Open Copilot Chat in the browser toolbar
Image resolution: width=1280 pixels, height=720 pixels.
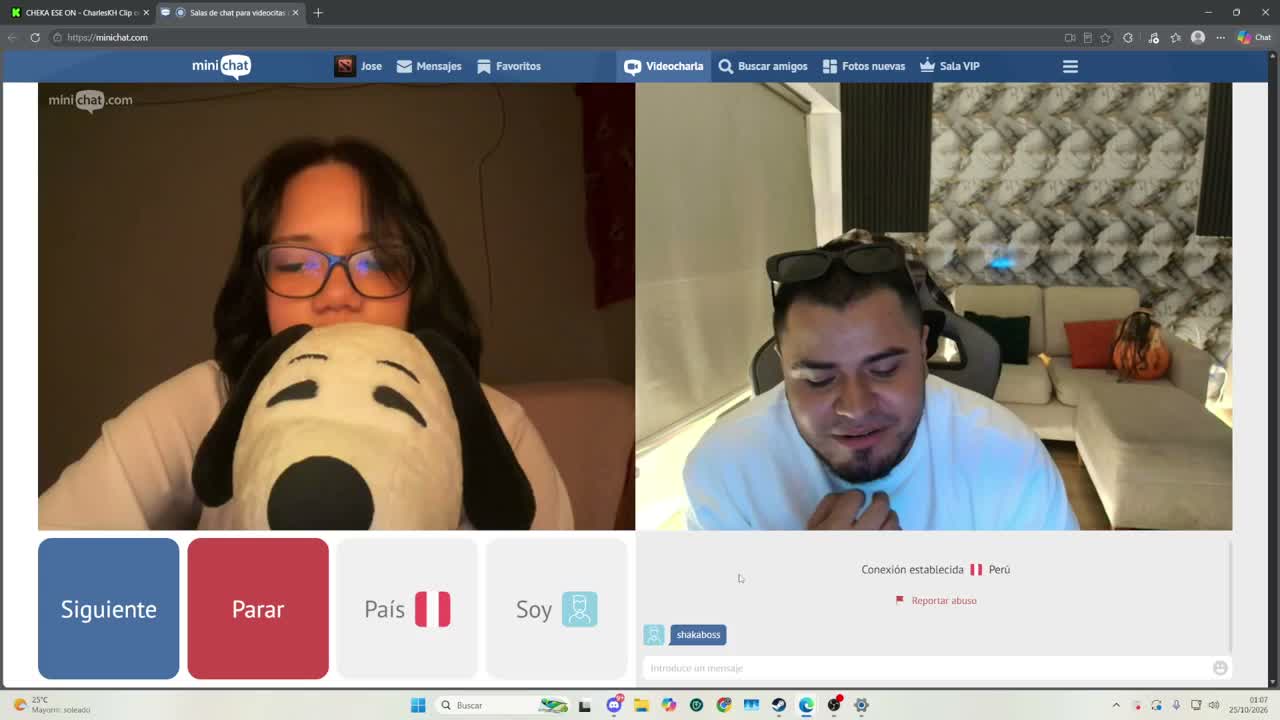click(1254, 37)
